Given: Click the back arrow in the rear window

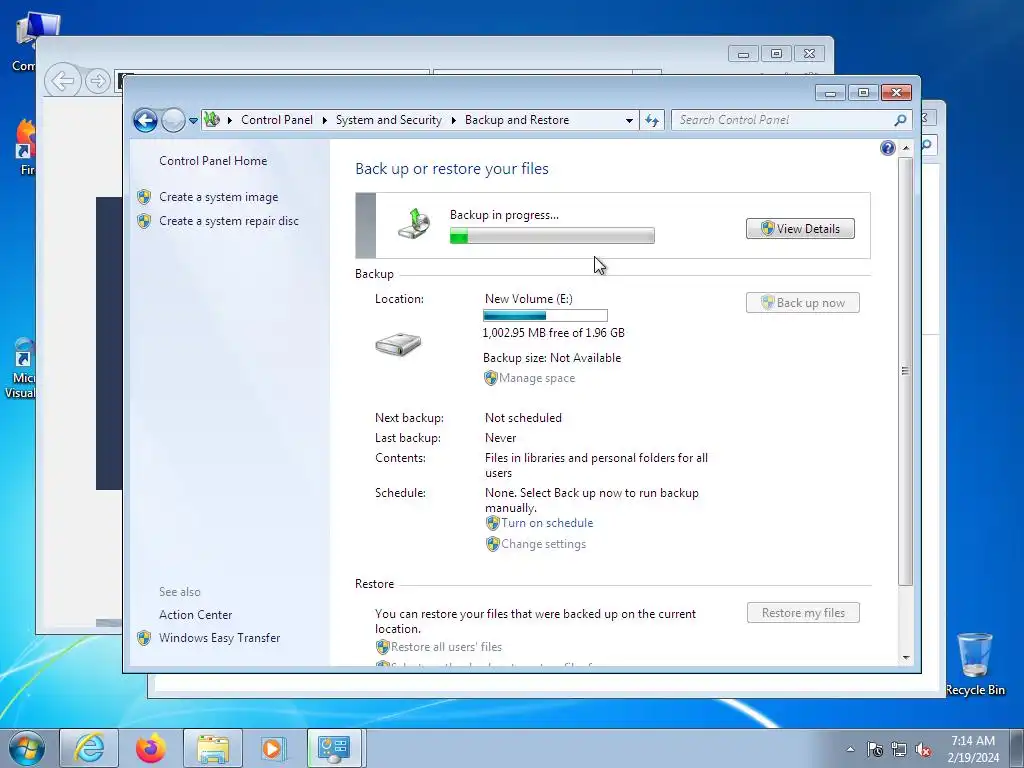Looking at the screenshot, I should click(x=63, y=81).
